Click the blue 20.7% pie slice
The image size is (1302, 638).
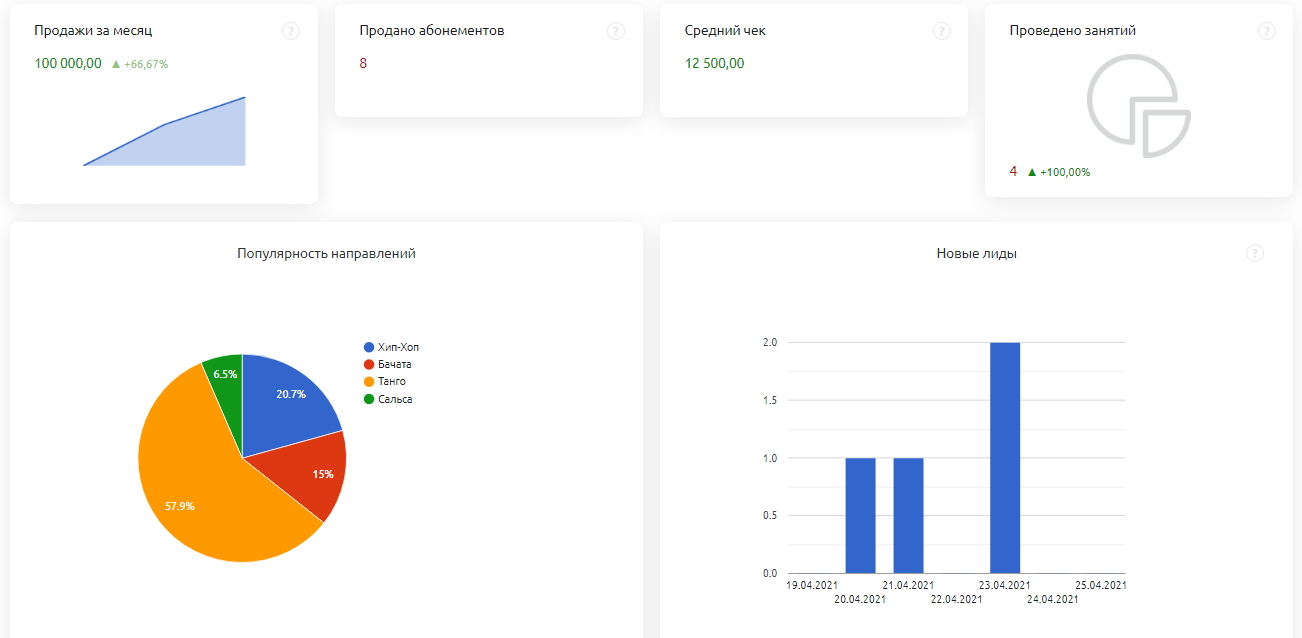[285, 400]
